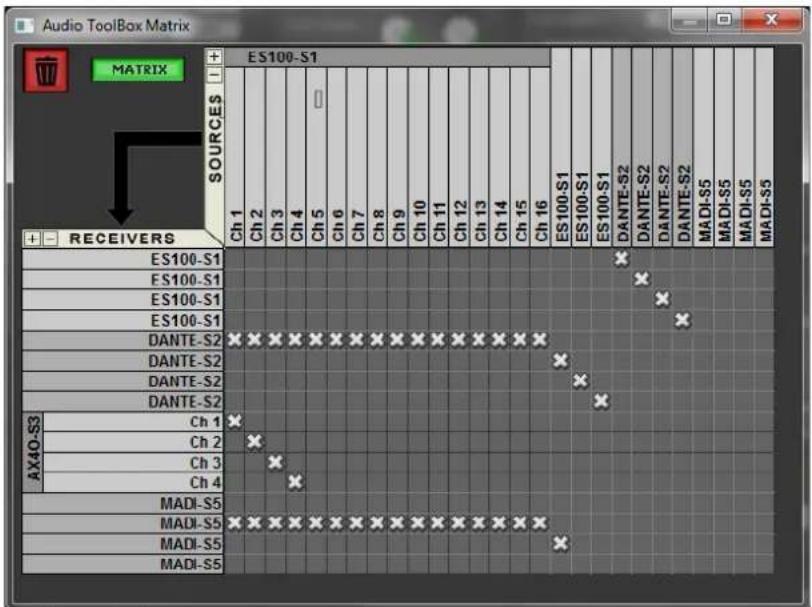Select the AX40-S3 Ch 2 receiver row label

[x=134, y=442]
